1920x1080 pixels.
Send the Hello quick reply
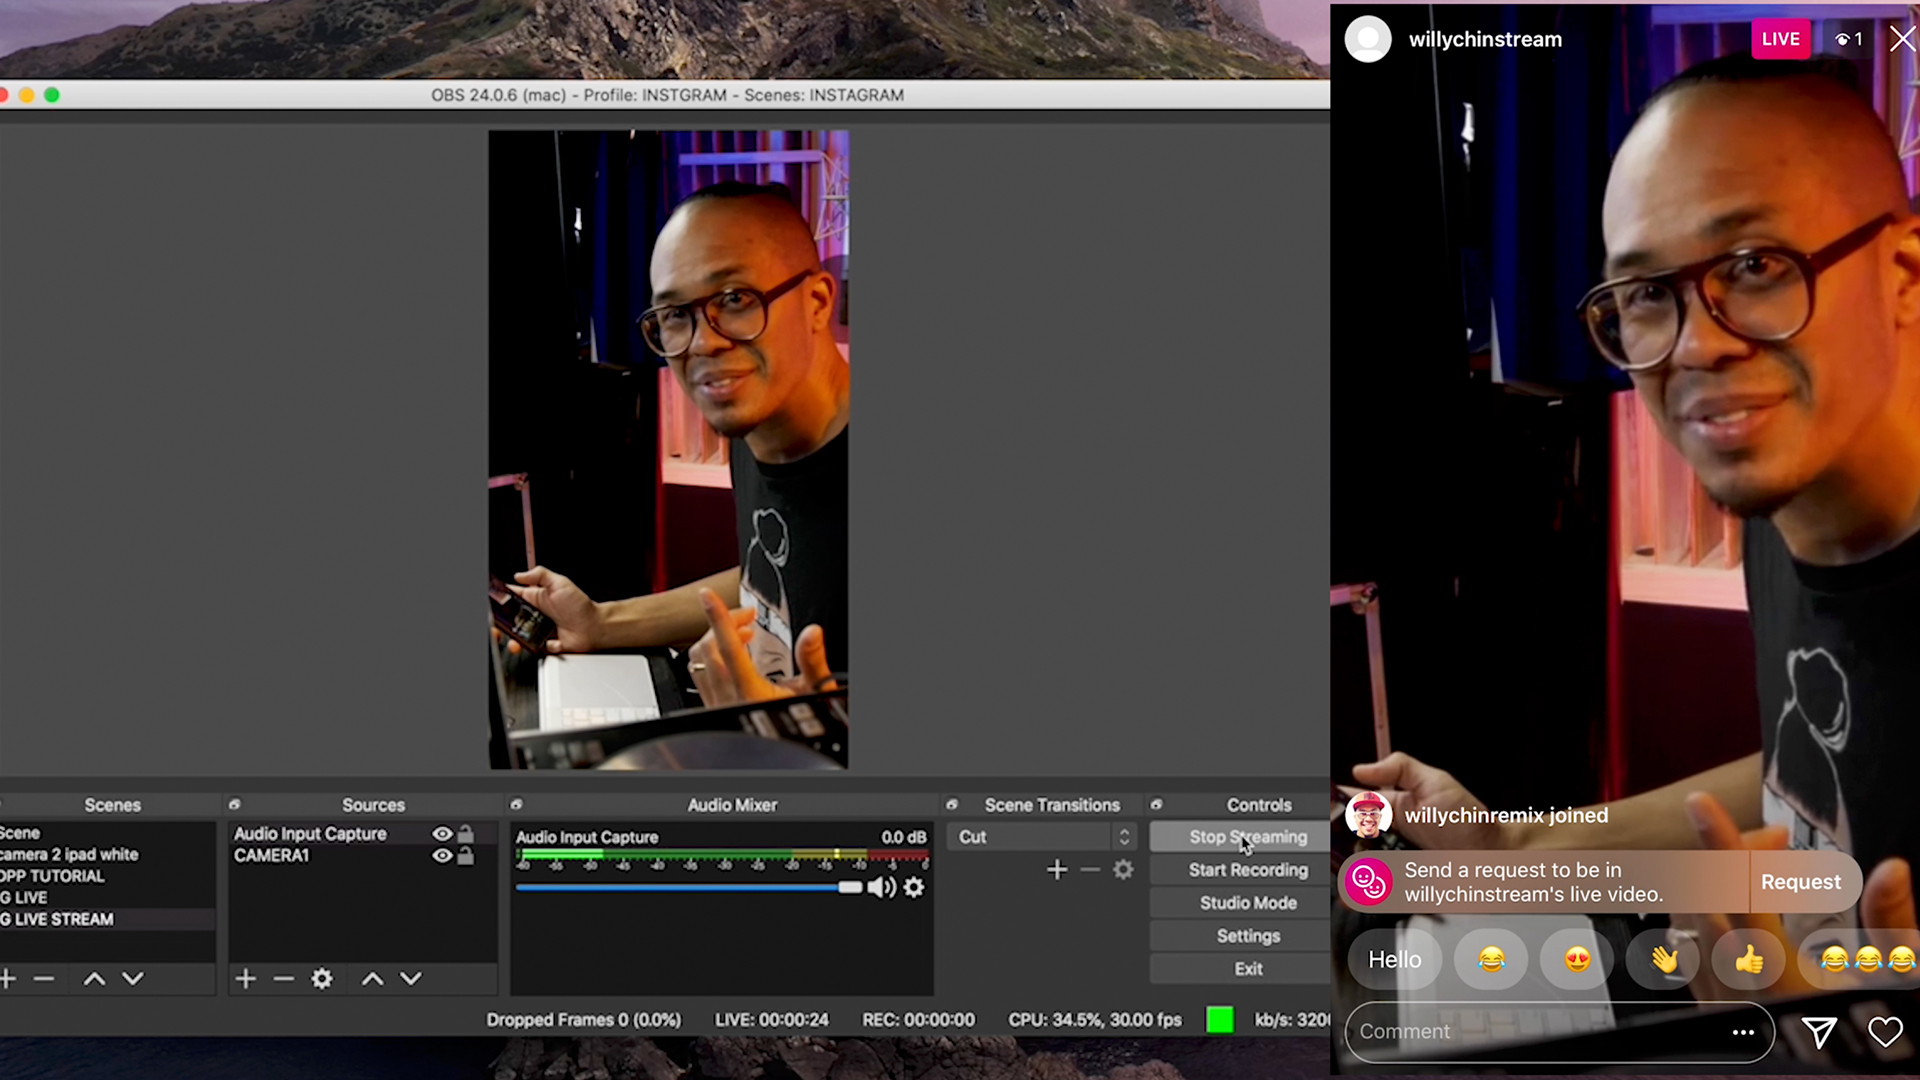(x=1394, y=960)
